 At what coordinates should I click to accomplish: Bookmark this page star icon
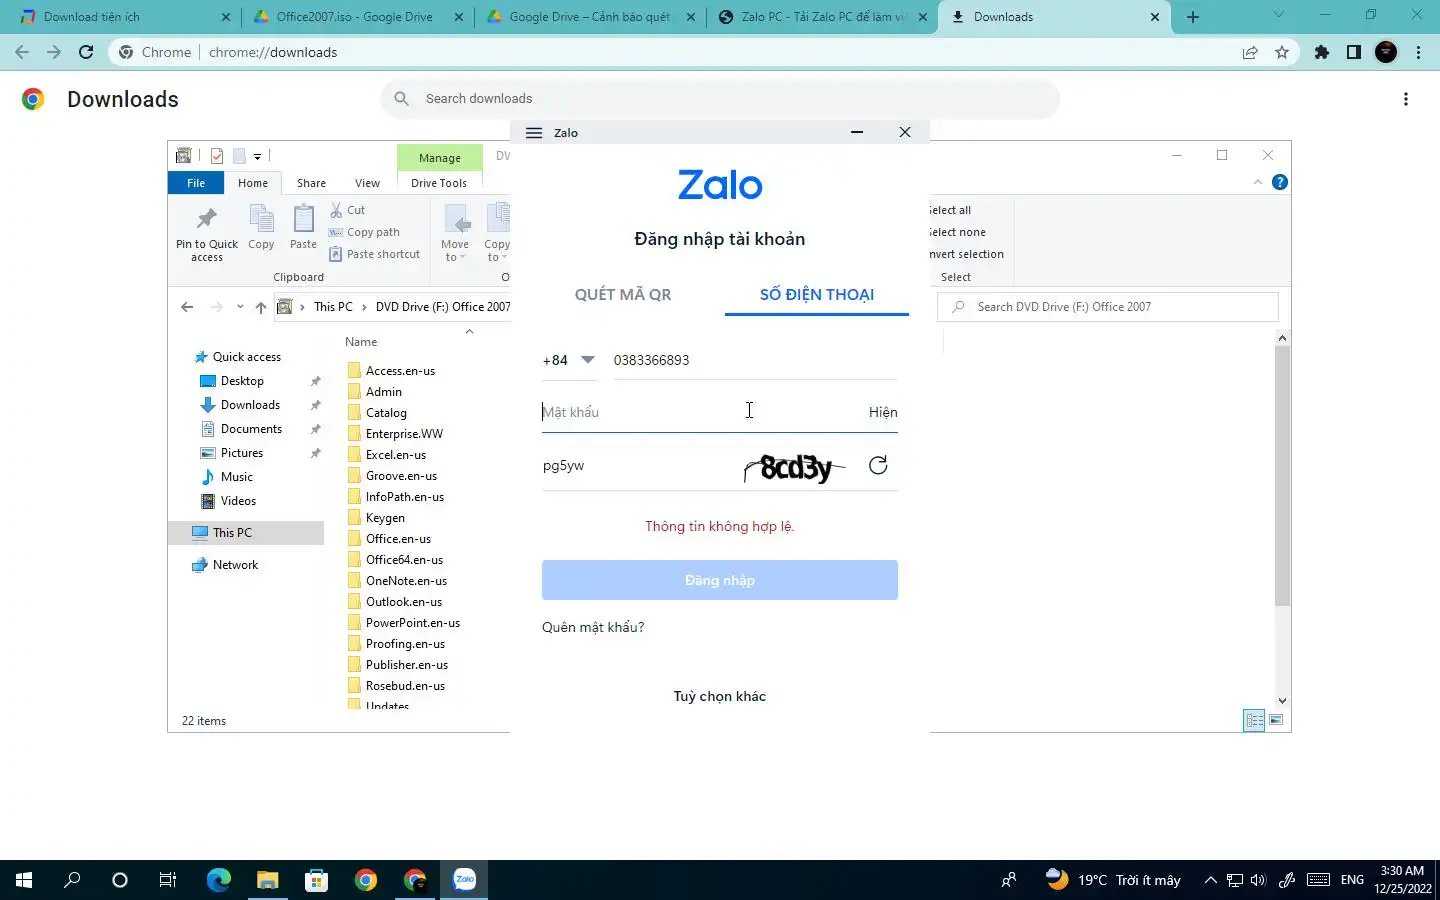[x=1282, y=52]
